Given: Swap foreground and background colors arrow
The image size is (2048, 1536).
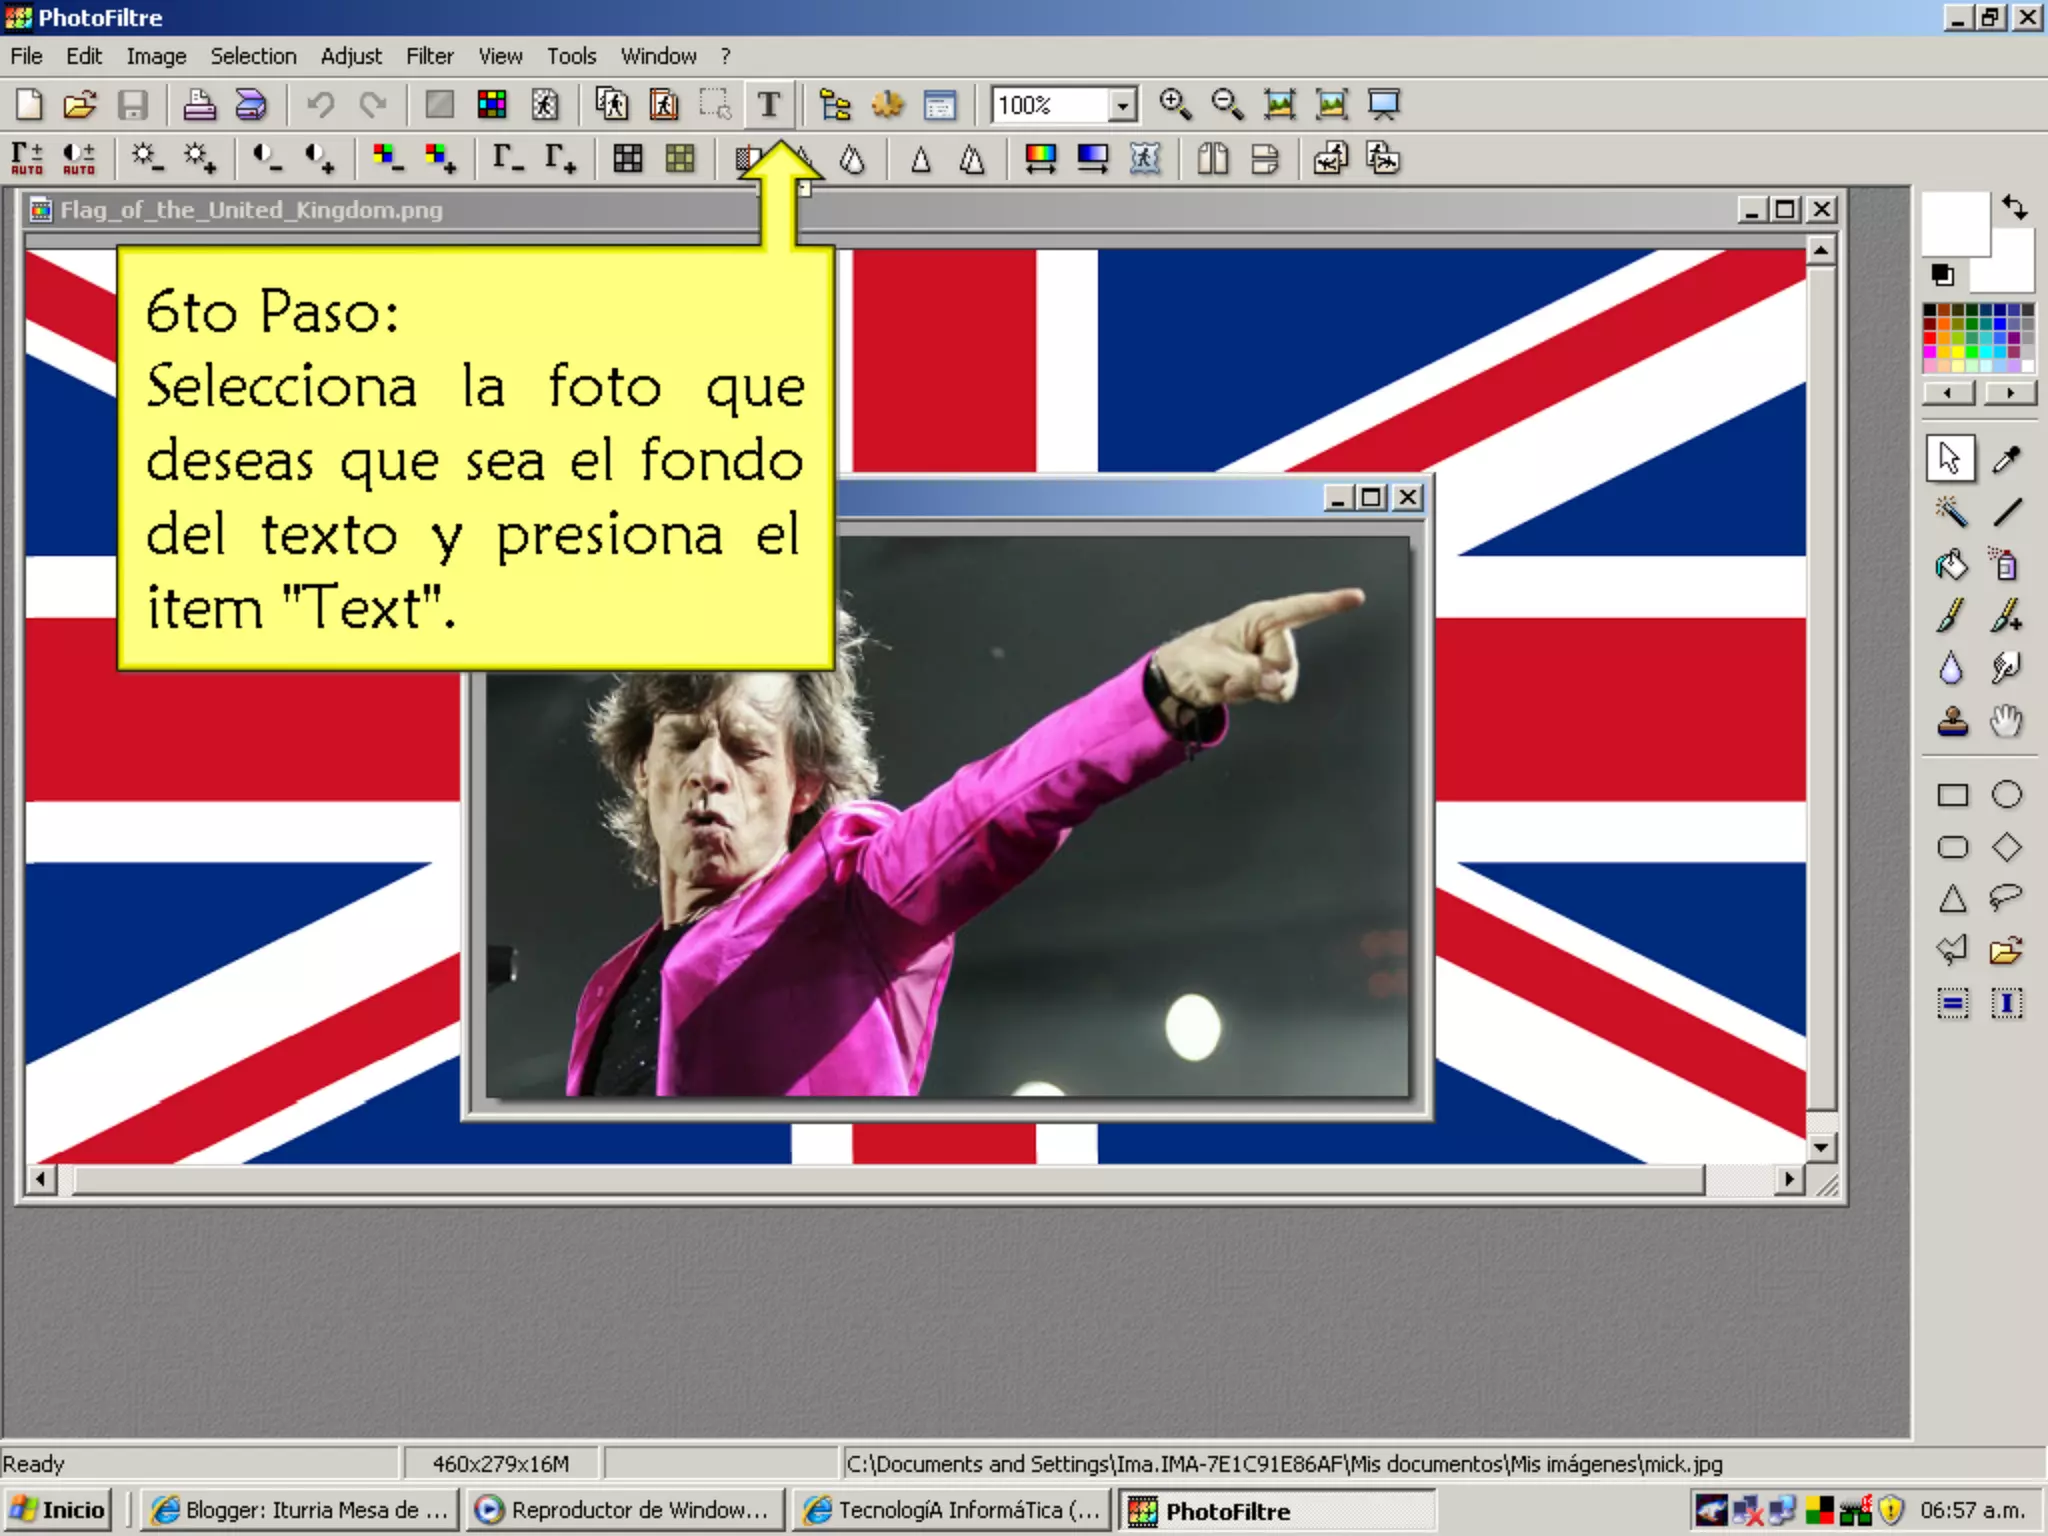Looking at the screenshot, I should [x=2014, y=207].
